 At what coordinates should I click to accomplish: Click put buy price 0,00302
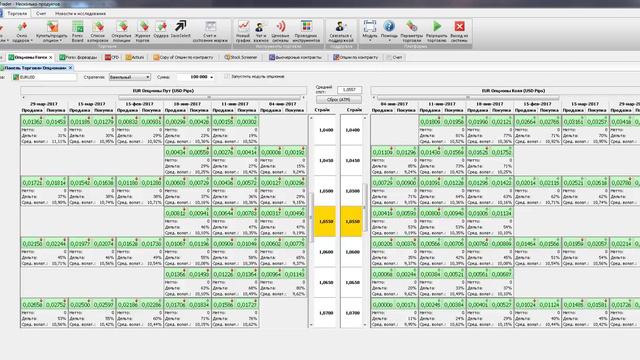(247, 122)
